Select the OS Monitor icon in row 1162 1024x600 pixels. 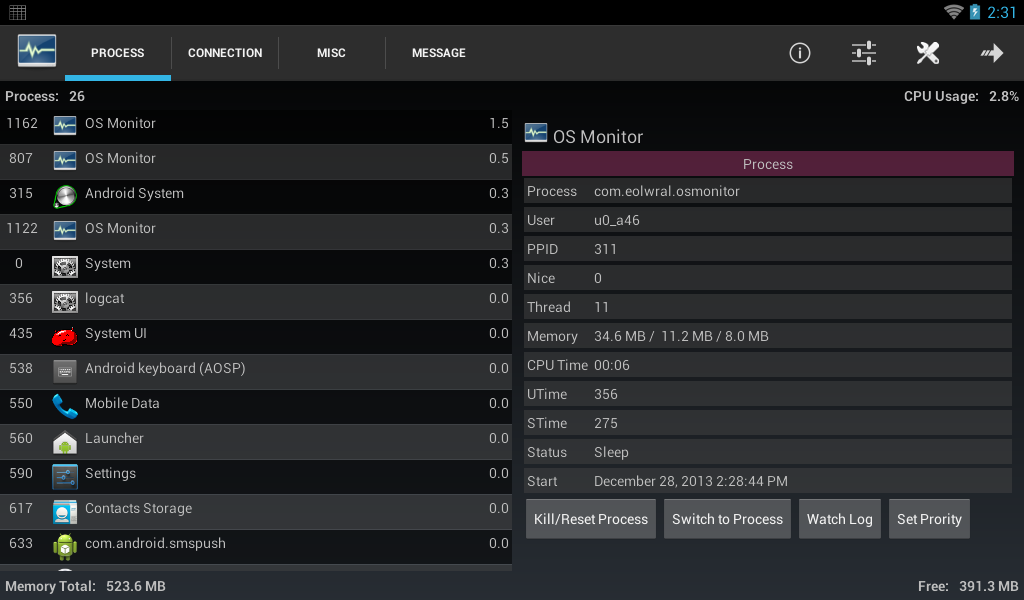pyautogui.click(x=65, y=125)
